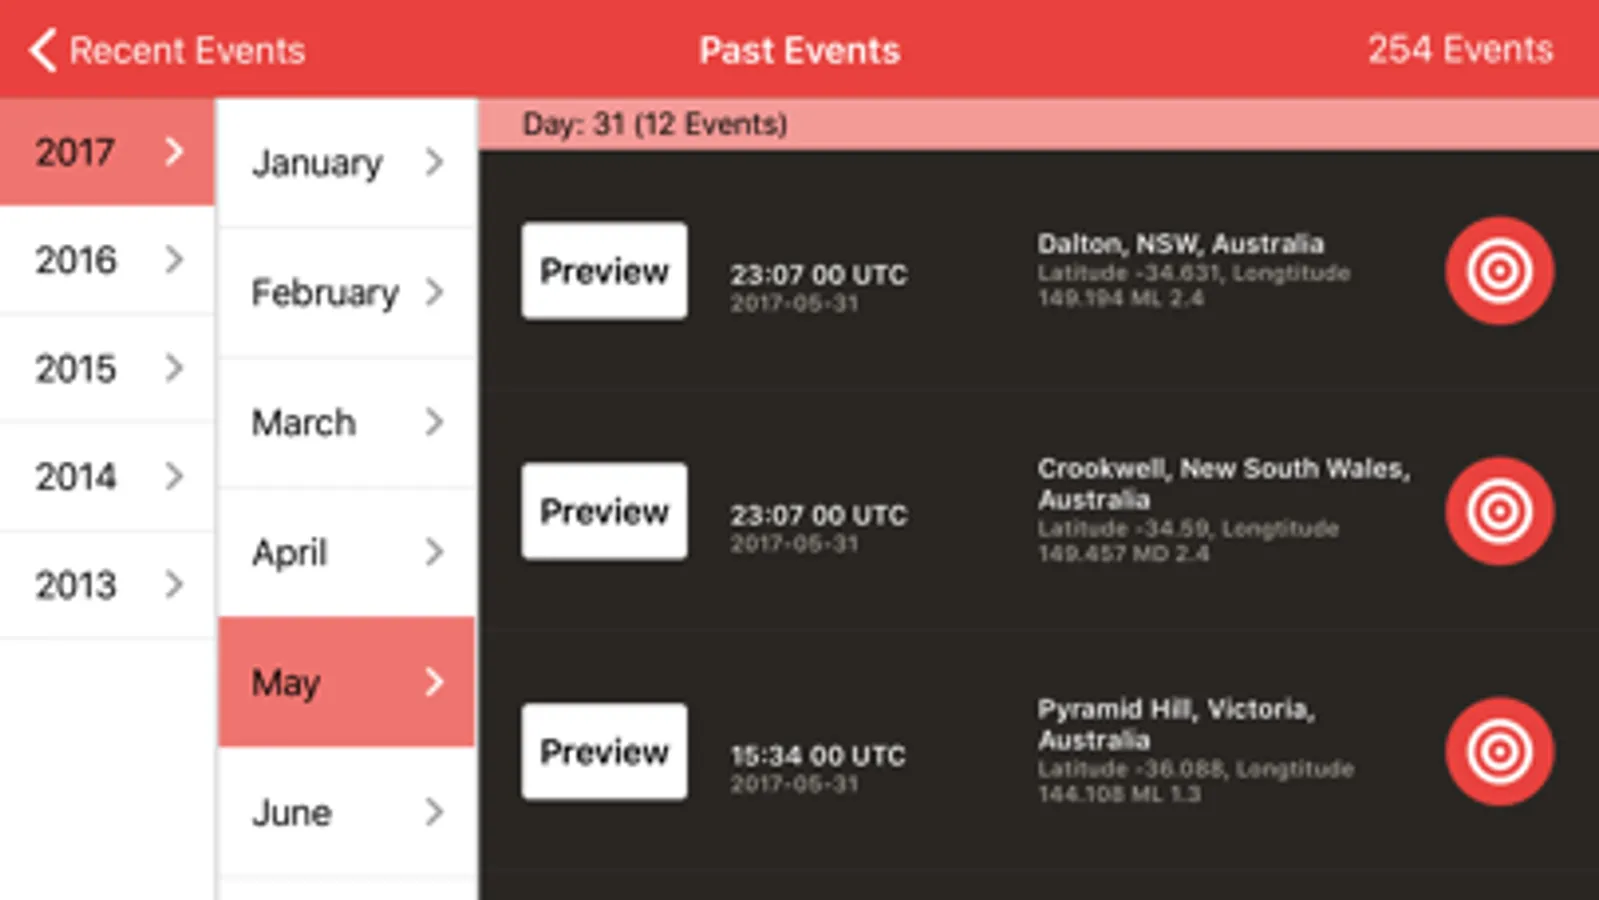Tap the target icon for Crookwell event

click(1499, 511)
